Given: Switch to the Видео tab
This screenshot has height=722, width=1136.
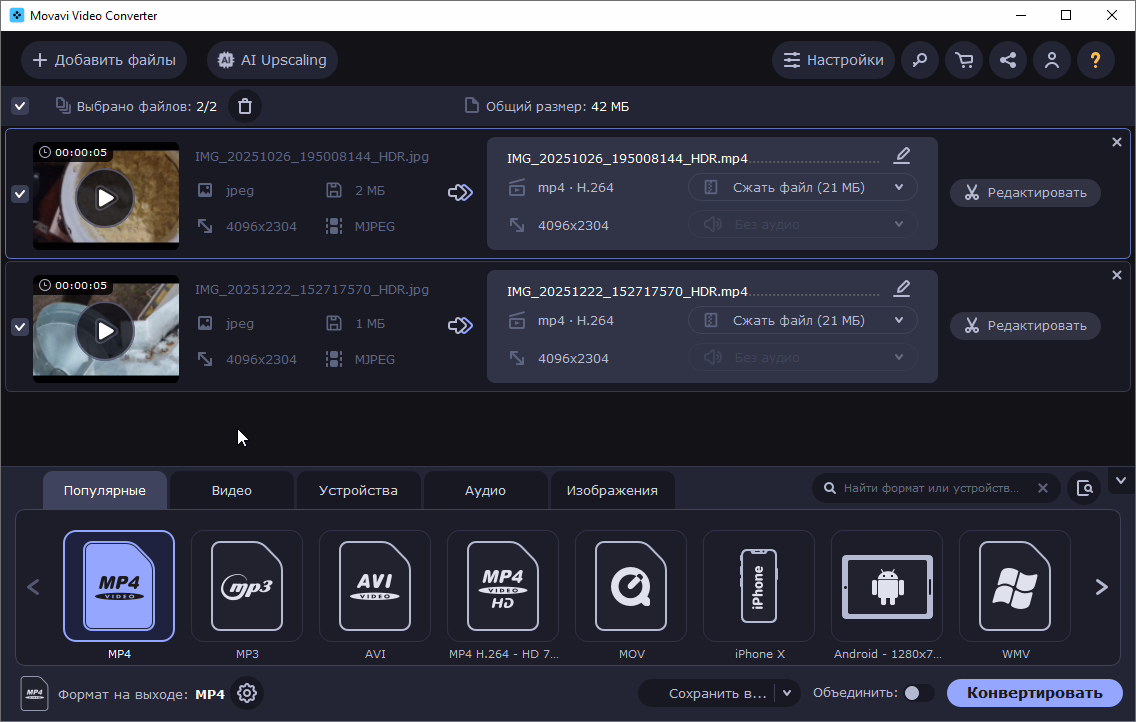Looking at the screenshot, I should 232,490.
